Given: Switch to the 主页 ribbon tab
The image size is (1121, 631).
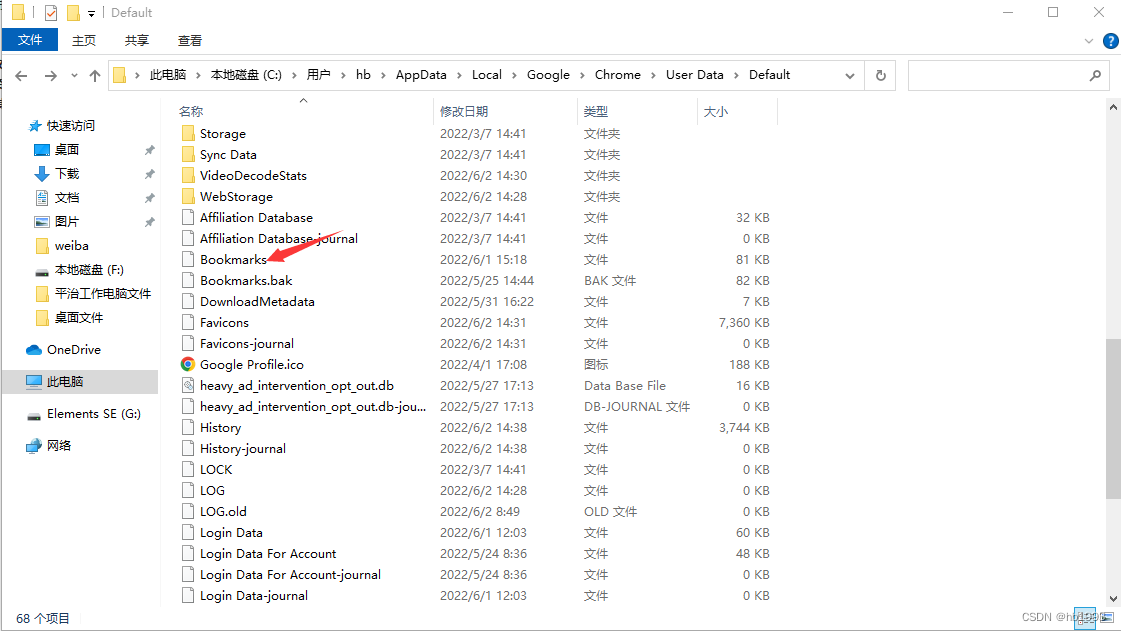Looking at the screenshot, I should [84, 41].
